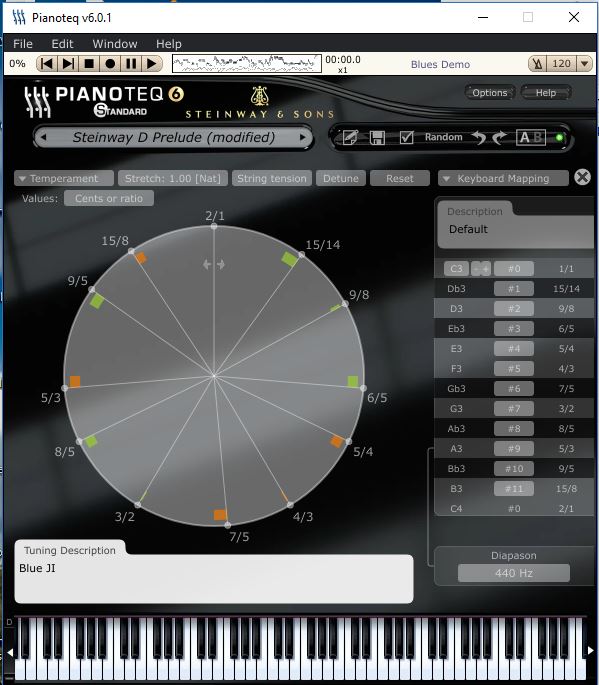Click the #2 button for D3
The image size is (599, 685).
pyautogui.click(x=514, y=309)
